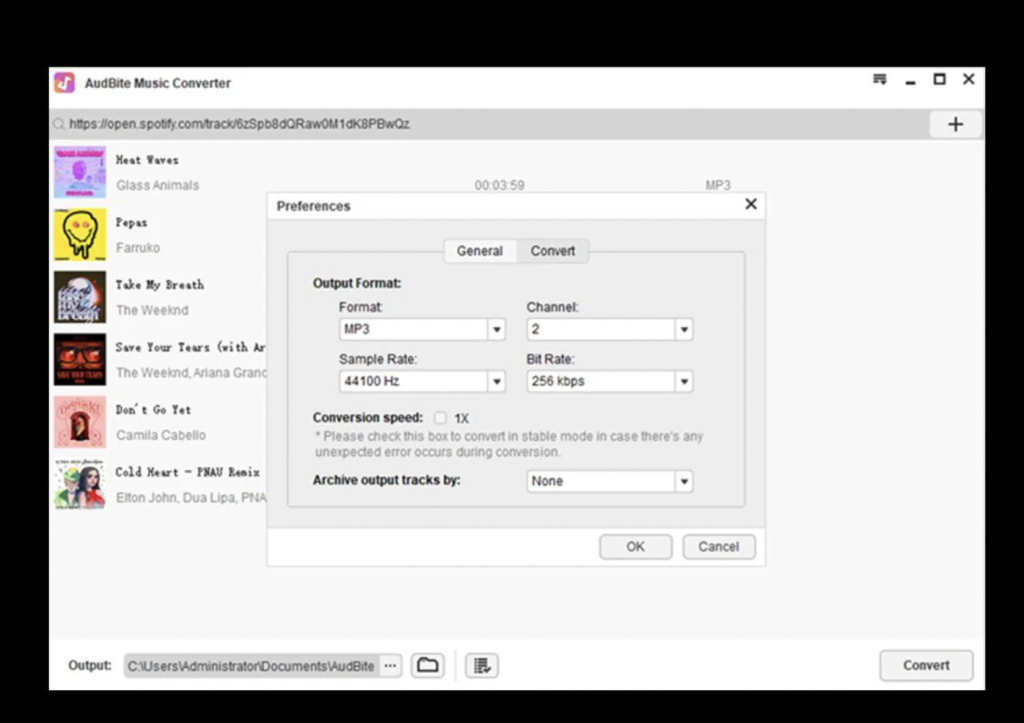Click the search icon in URL bar
The image size is (1024, 723).
pyautogui.click(x=60, y=125)
